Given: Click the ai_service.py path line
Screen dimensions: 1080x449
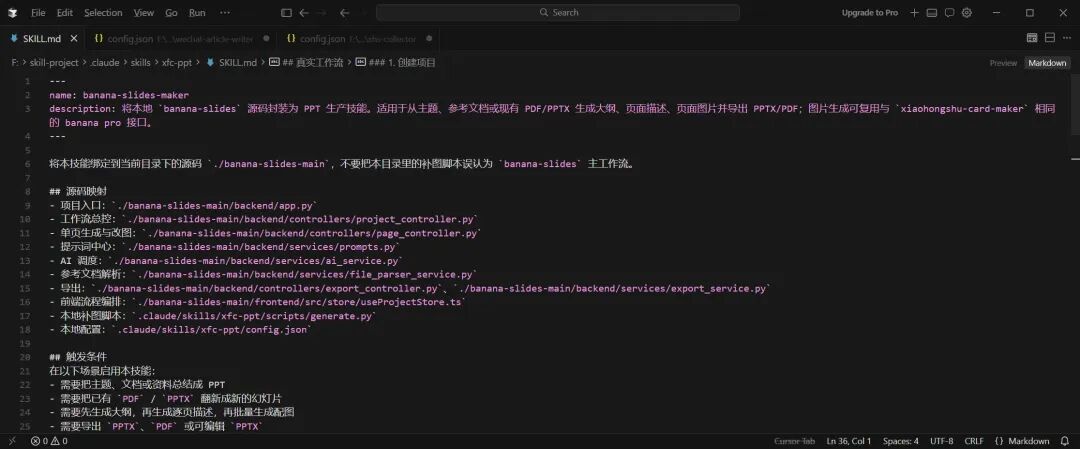Looking at the screenshot, I should pos(227,260).
